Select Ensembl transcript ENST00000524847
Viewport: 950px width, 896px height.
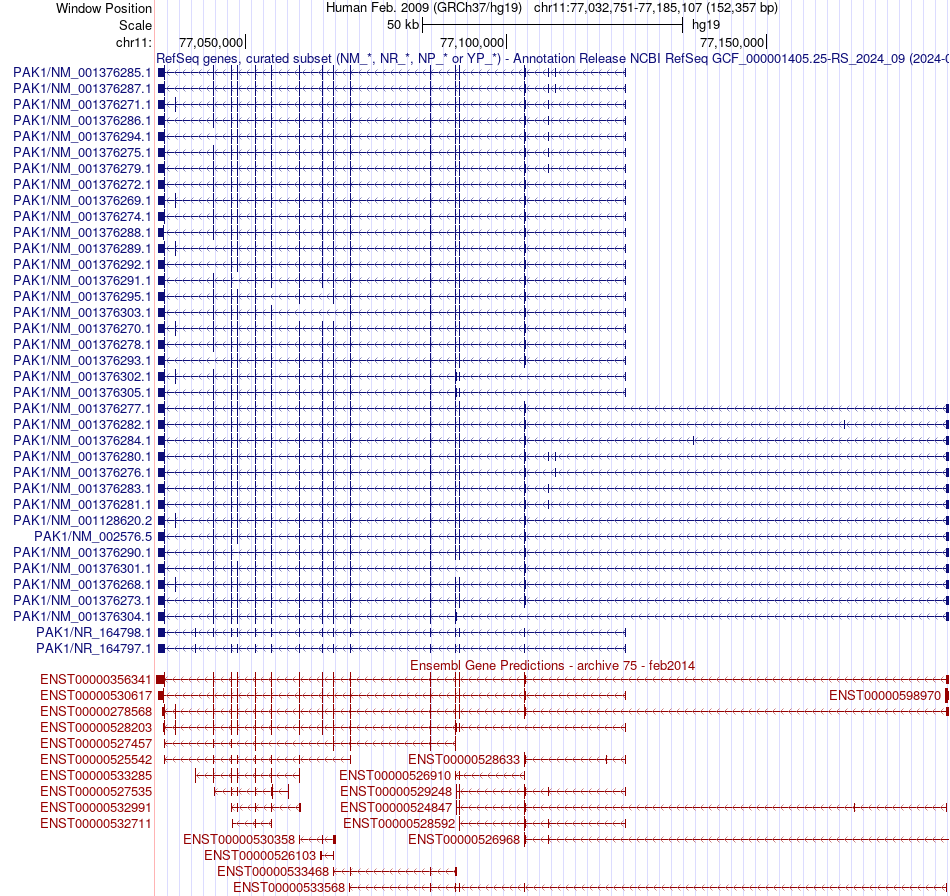tap(396, 808)
